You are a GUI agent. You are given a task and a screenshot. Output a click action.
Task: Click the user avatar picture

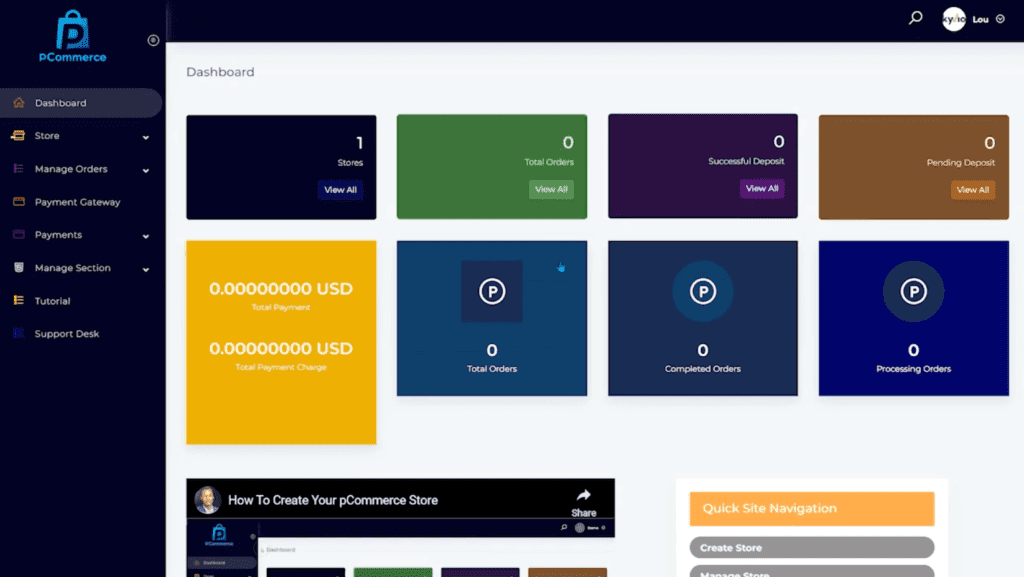tap(953, 19)
